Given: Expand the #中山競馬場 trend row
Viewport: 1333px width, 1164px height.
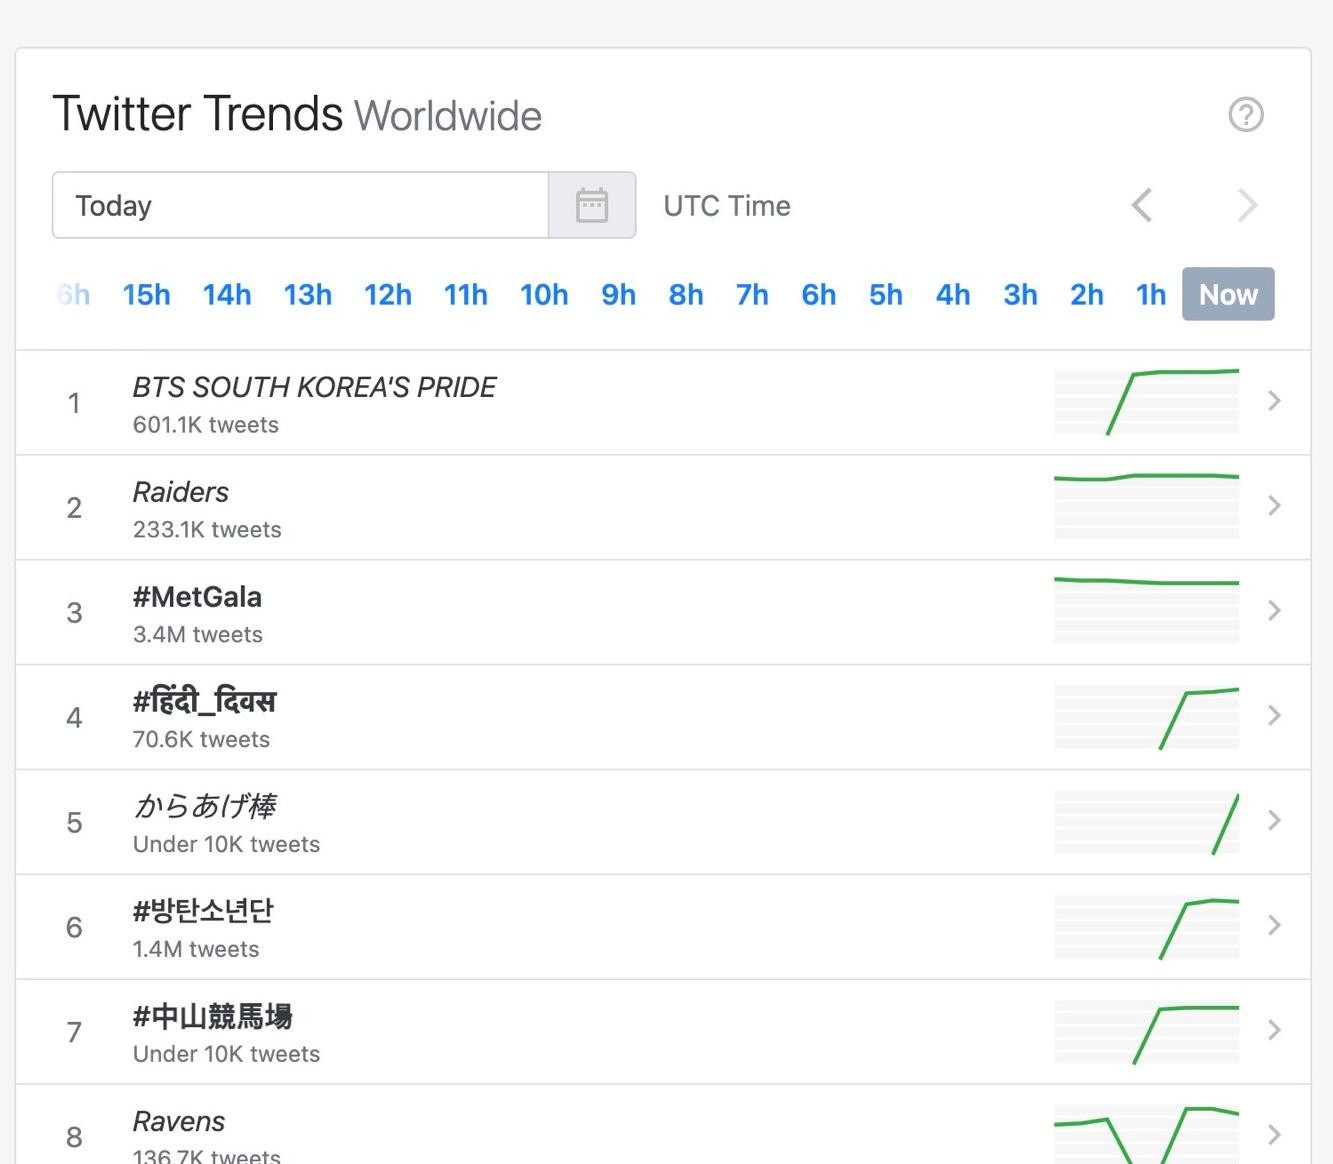Looking at the screenshot, I should click(x=1274, y=1031).
